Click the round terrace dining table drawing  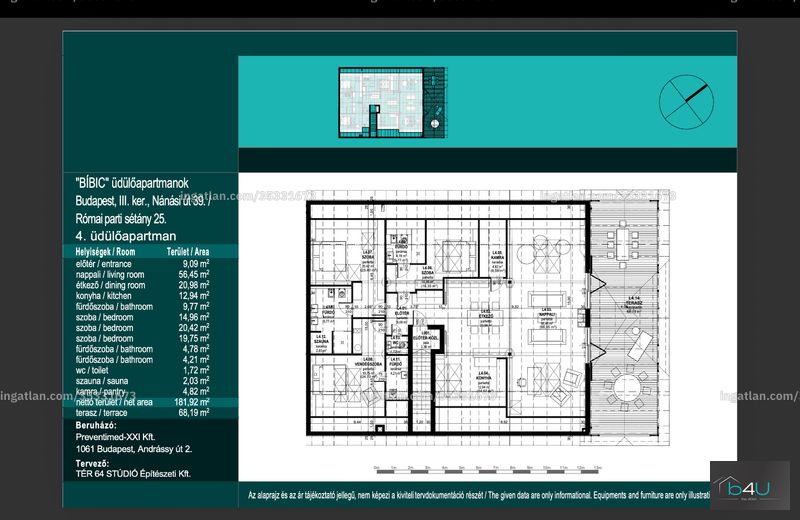pos(628,388)
